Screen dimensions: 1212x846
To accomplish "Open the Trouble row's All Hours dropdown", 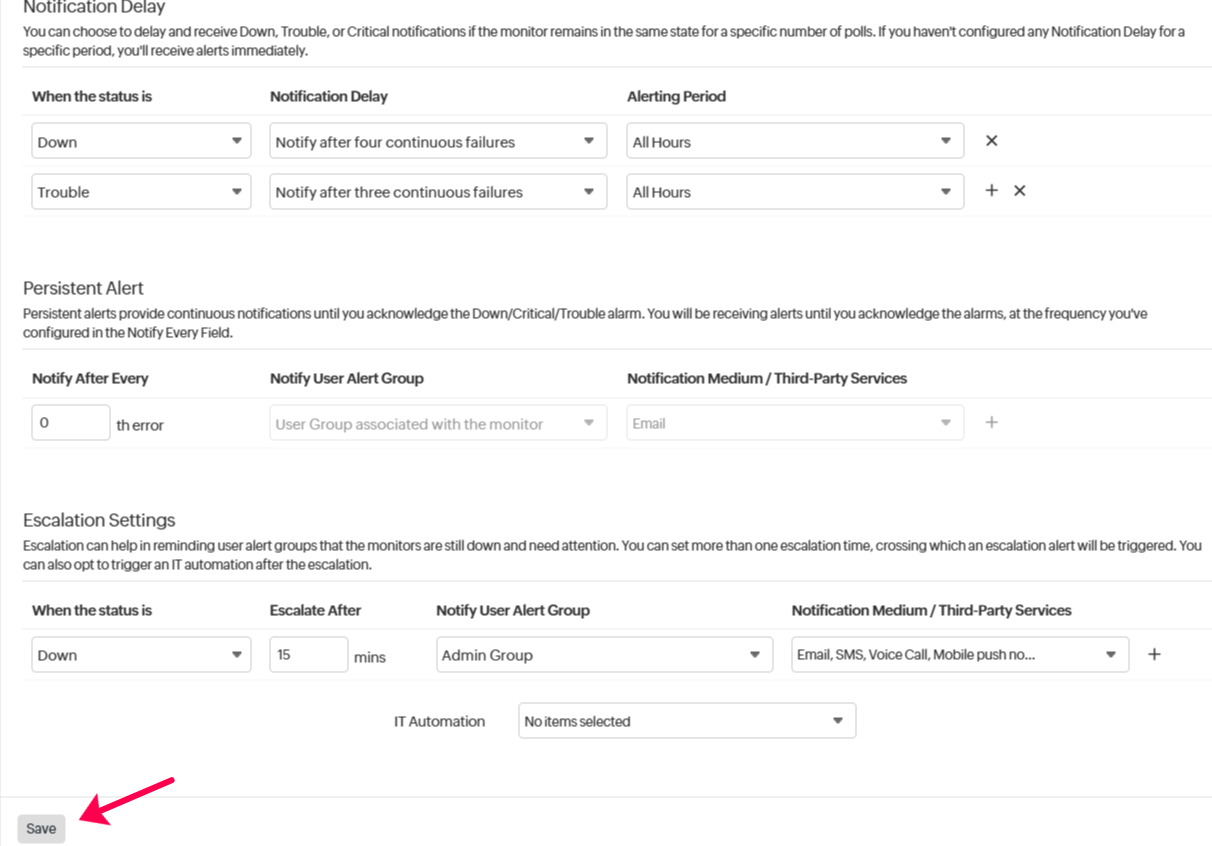I will click(795, 192).
